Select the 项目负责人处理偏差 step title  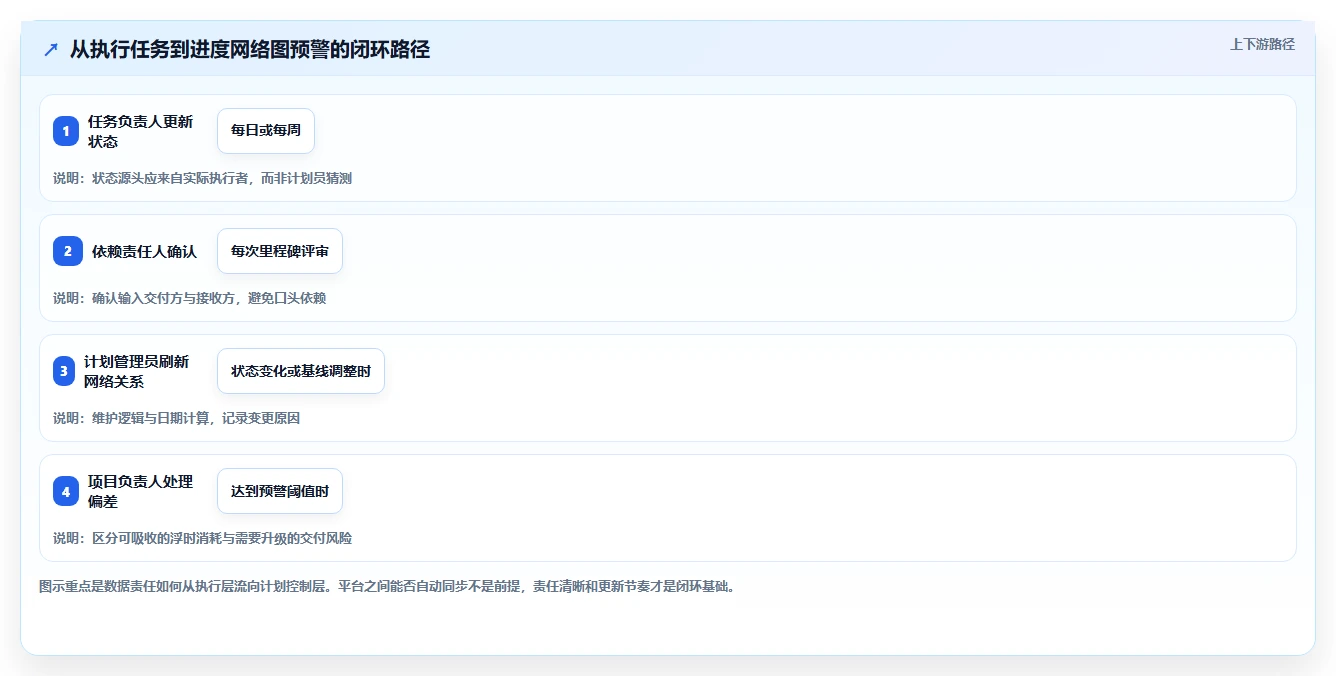(141, 491)
